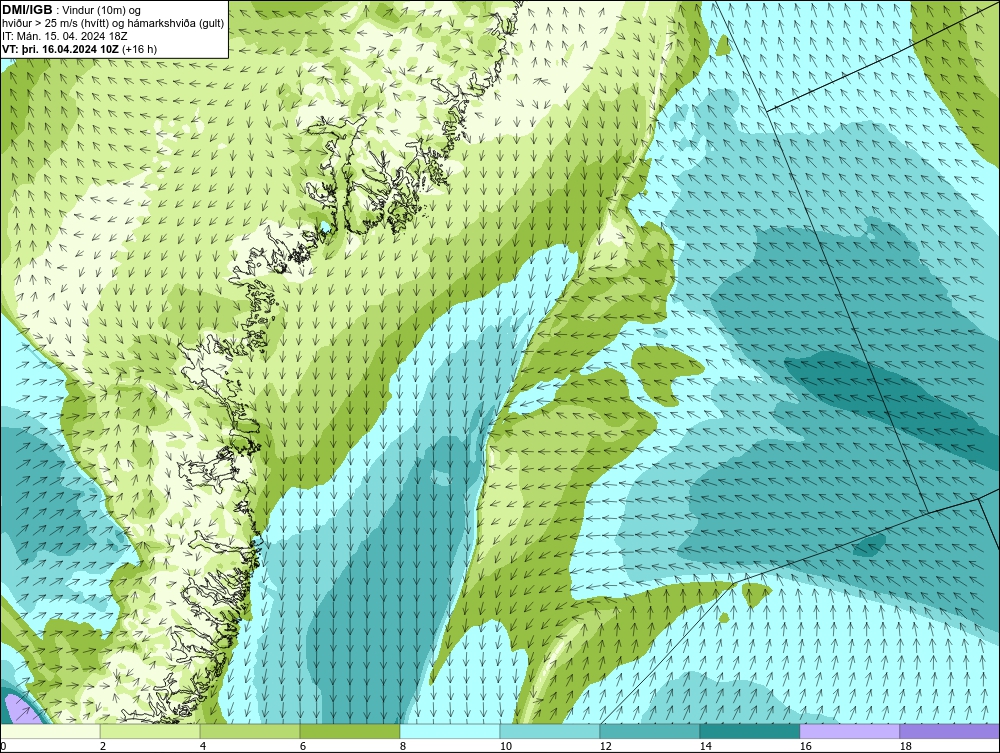Image resolution: width=1000 pixels, height=753 pixels.
Task: Click the 4–6 m/s green legend swatch
Action: click(x=250, y=731)
